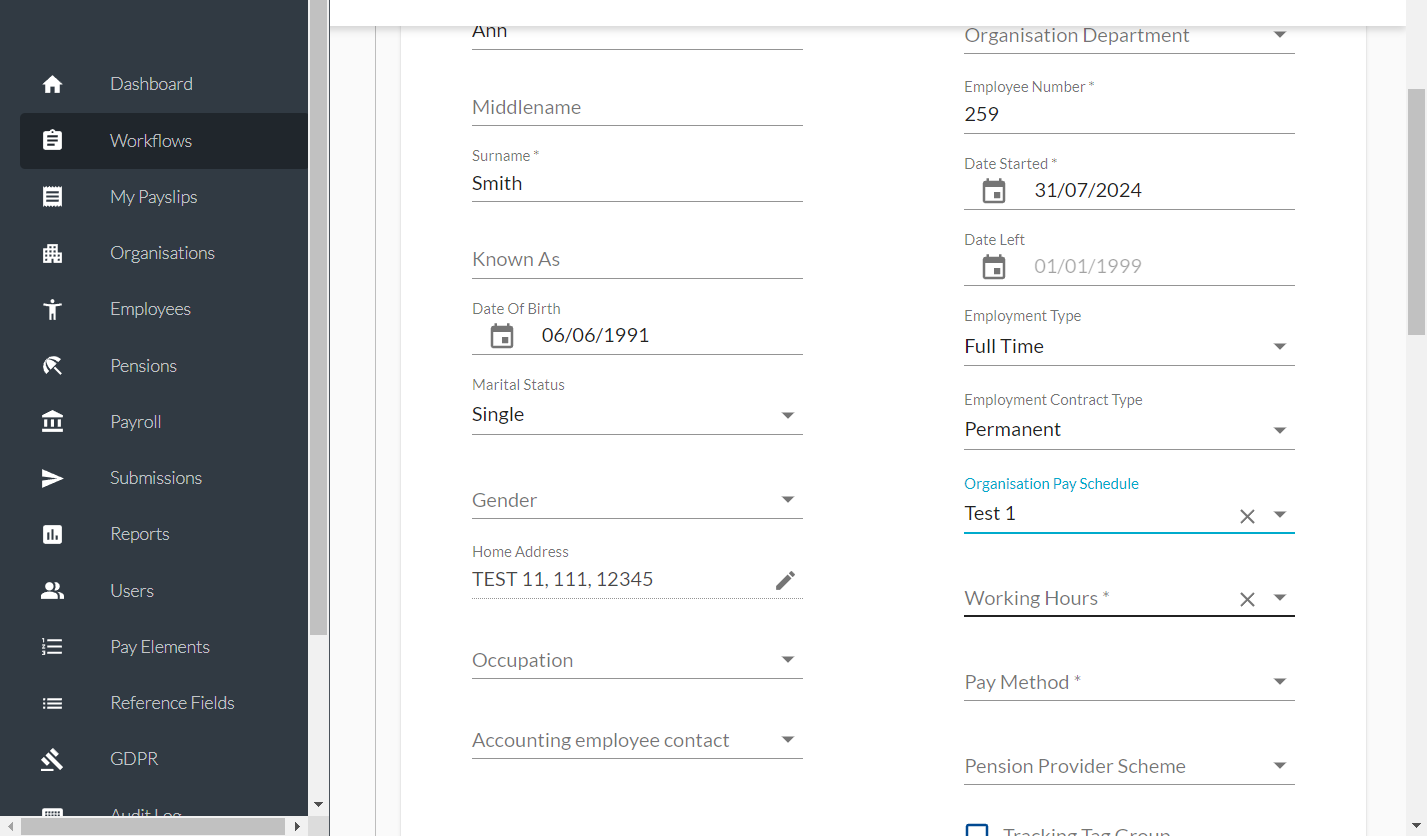This screenshot has width=1427, height=836.
Task: Expand the Gender dropdown
Action: point(788,500)
